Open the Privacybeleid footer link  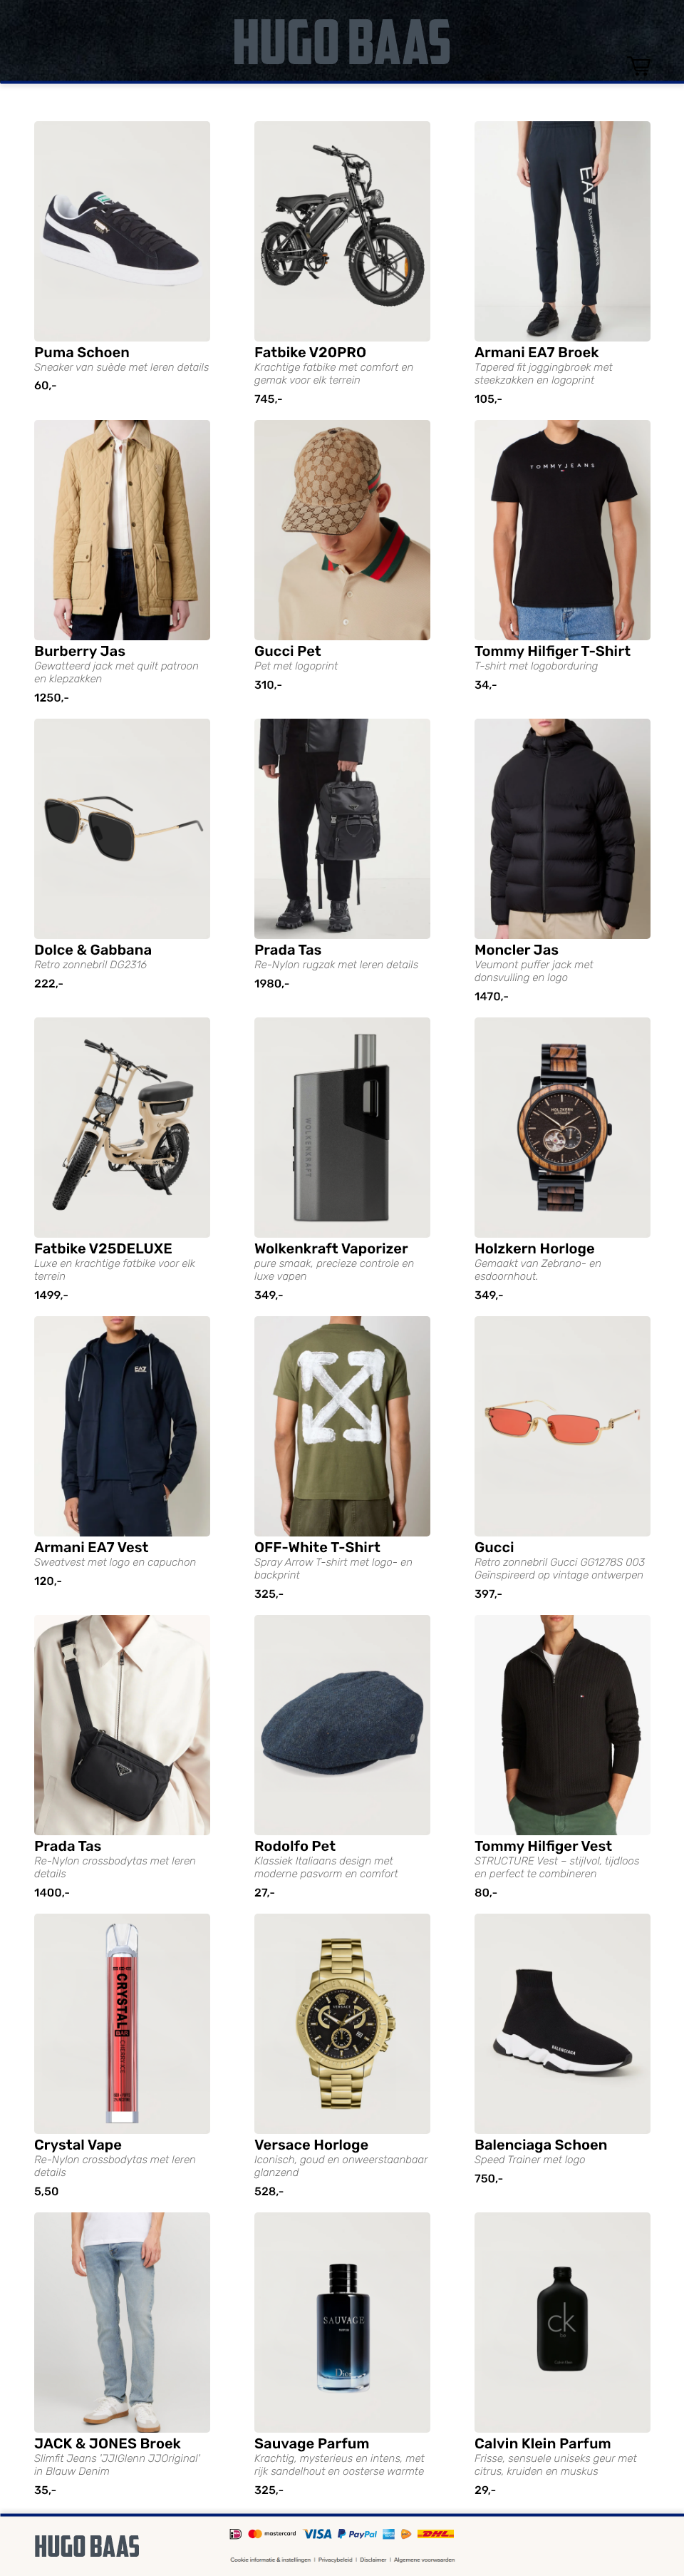point(336,2560)
